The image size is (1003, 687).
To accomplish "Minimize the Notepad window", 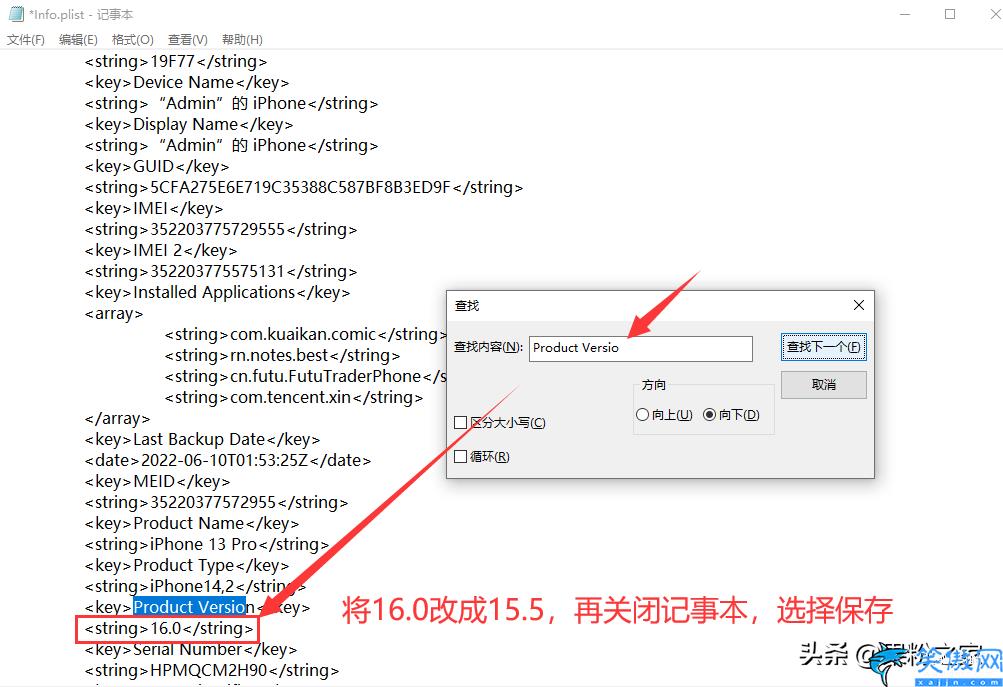I will click(x=904, y=14).
